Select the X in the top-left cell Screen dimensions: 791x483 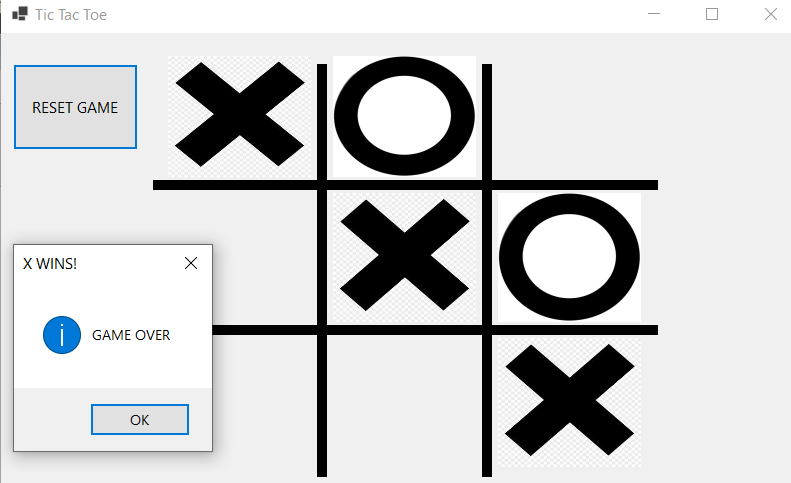point(240,115)
